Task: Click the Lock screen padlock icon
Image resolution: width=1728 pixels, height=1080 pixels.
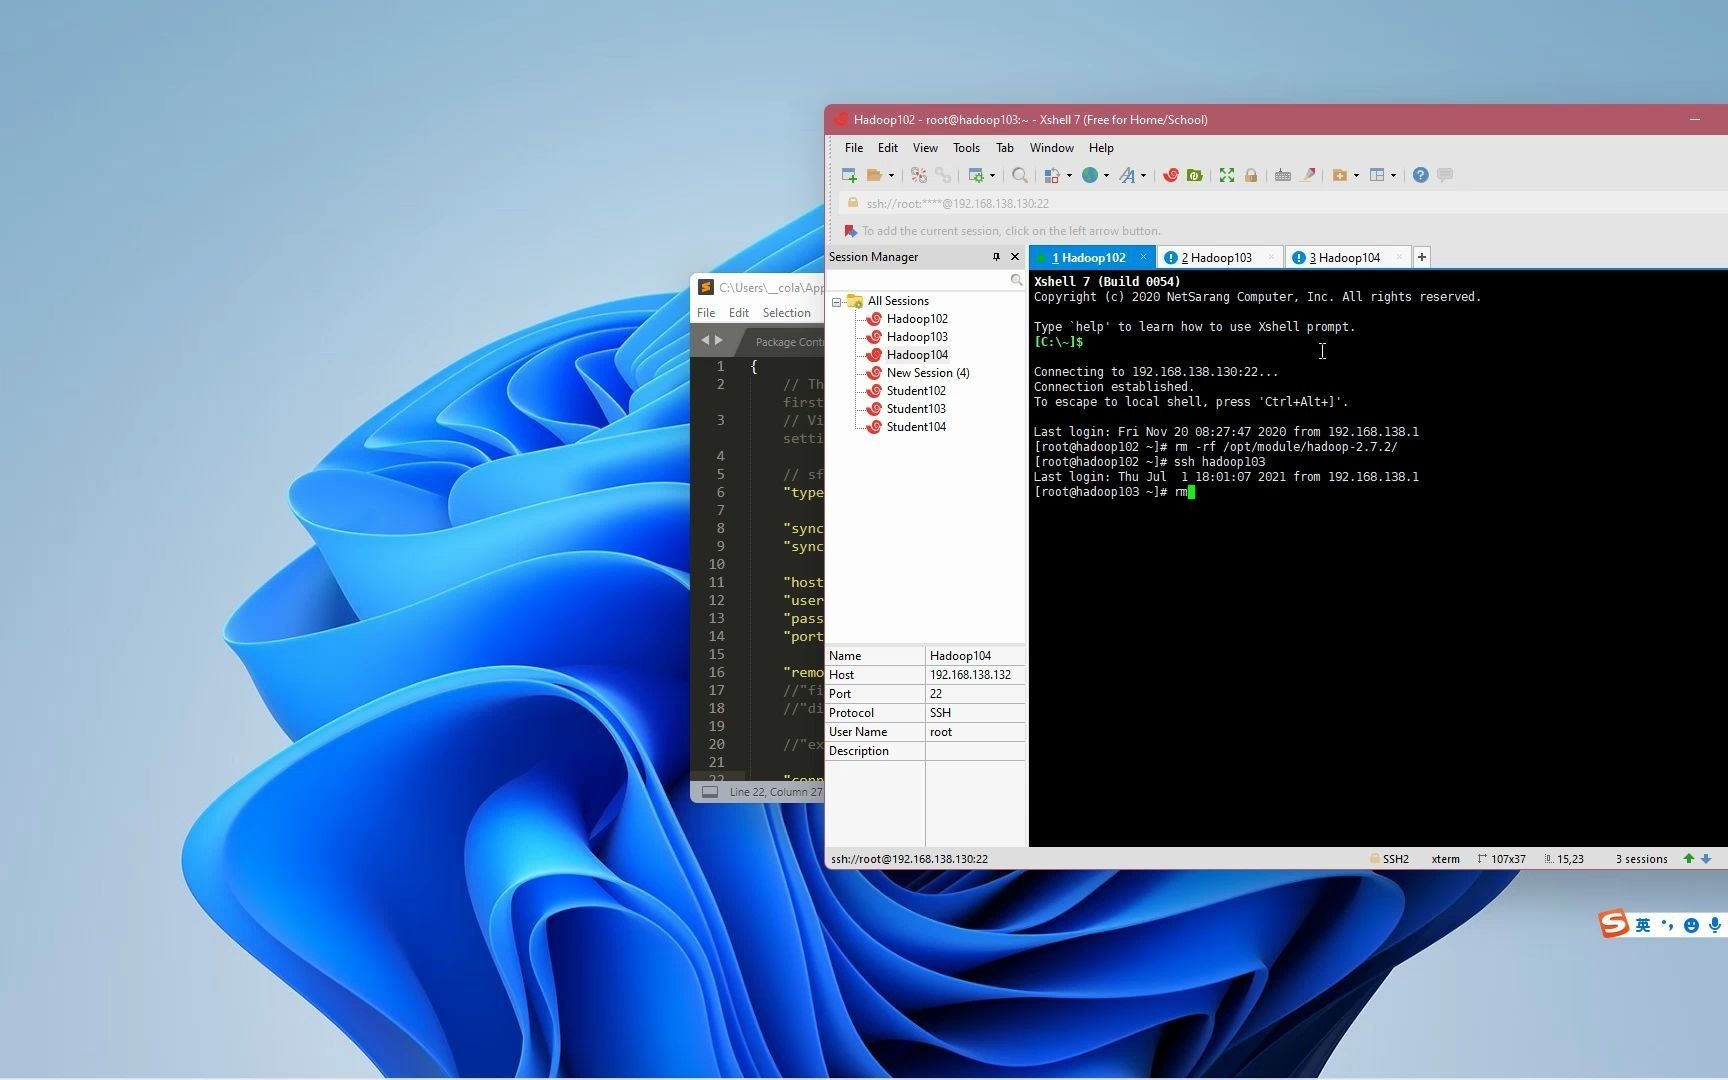Action: (1251, 175)
